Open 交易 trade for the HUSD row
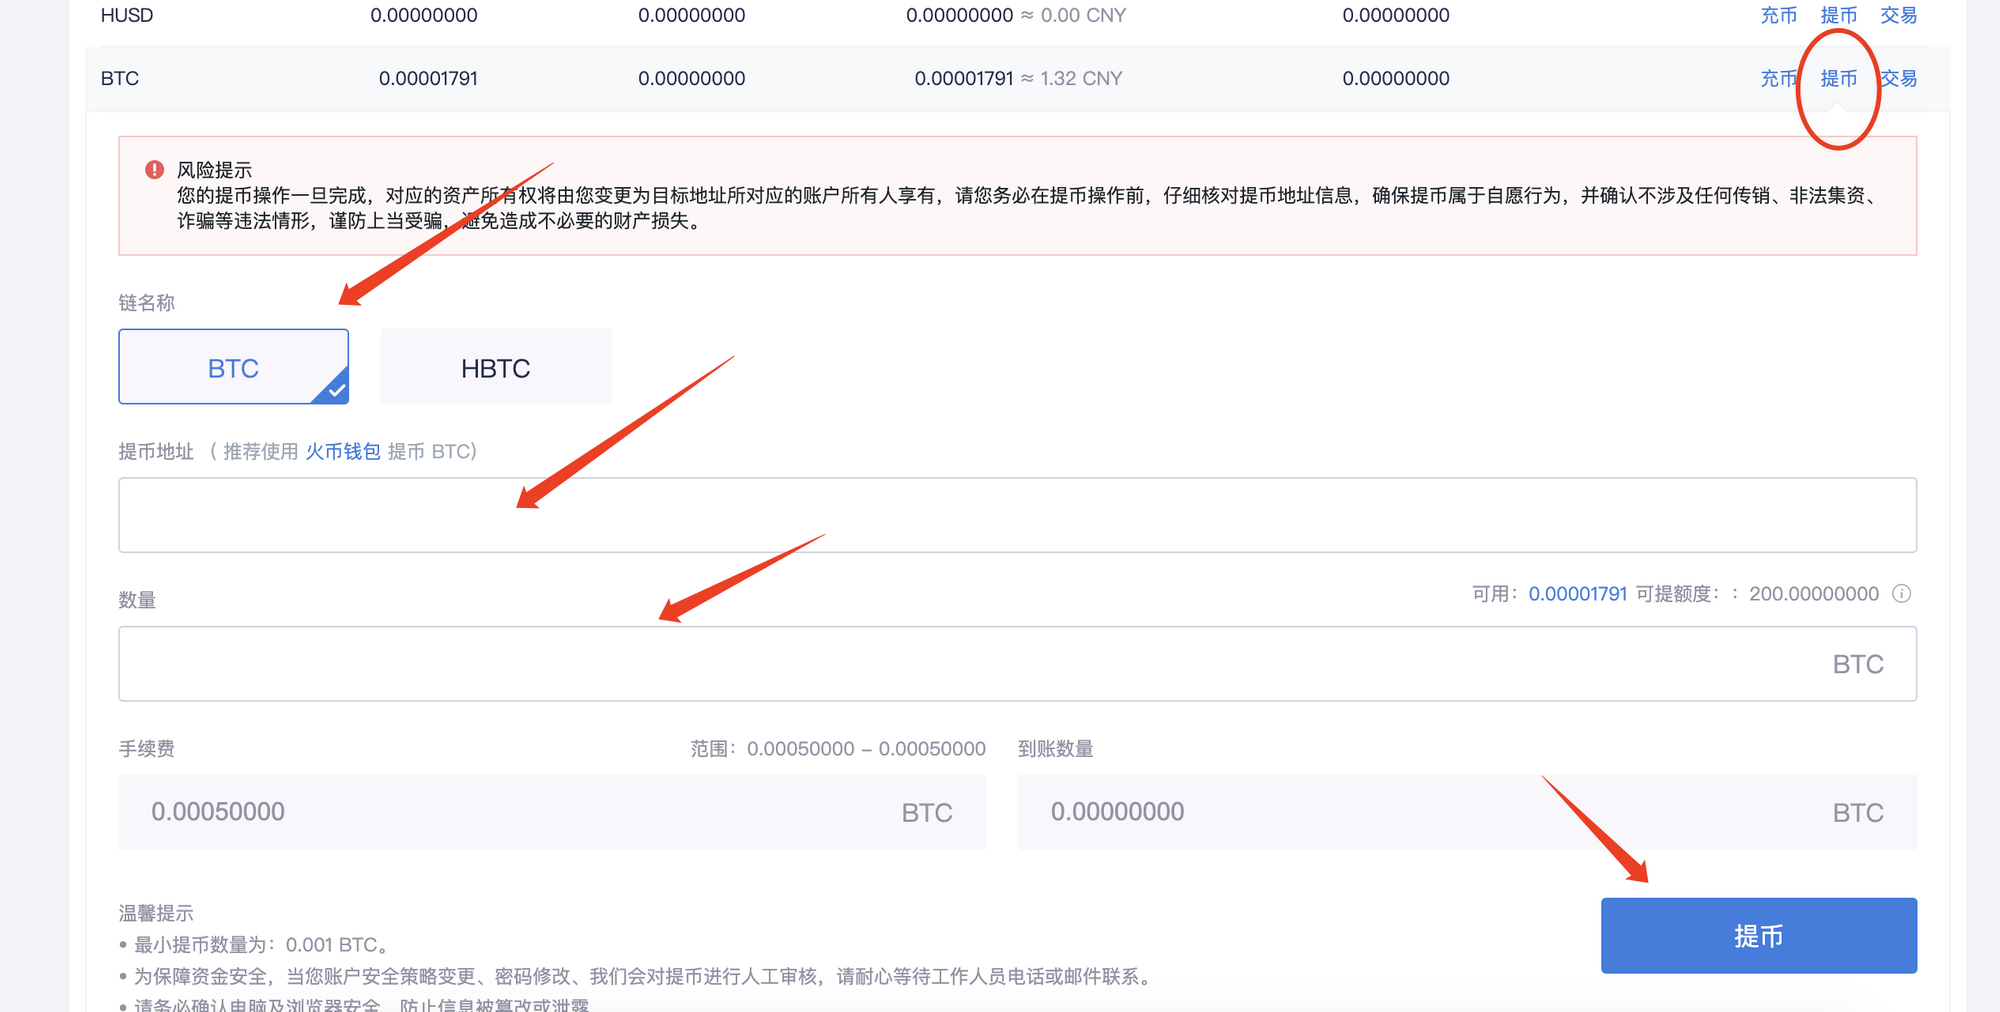Viewport: 2000px width, 1012px height. point(1898,15)
